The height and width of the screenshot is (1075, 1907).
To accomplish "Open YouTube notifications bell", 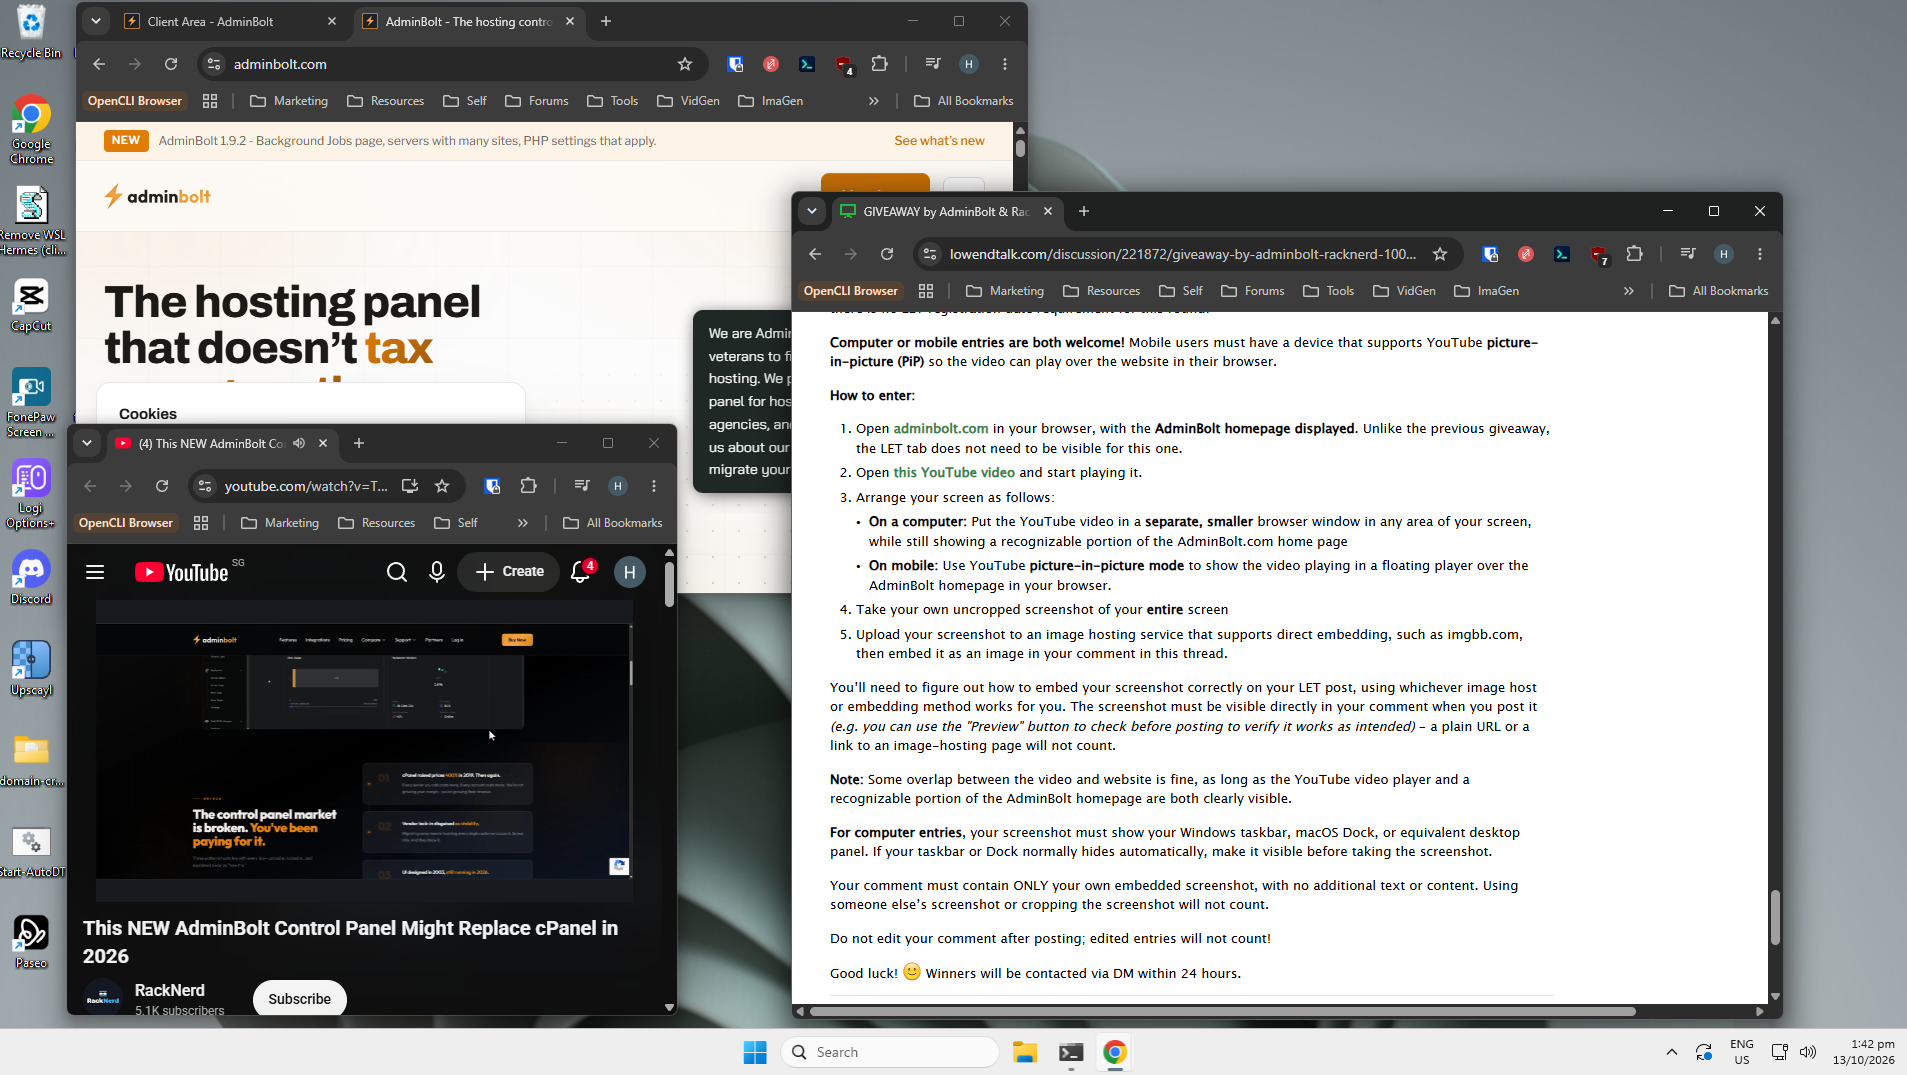I will coord(580,572).
